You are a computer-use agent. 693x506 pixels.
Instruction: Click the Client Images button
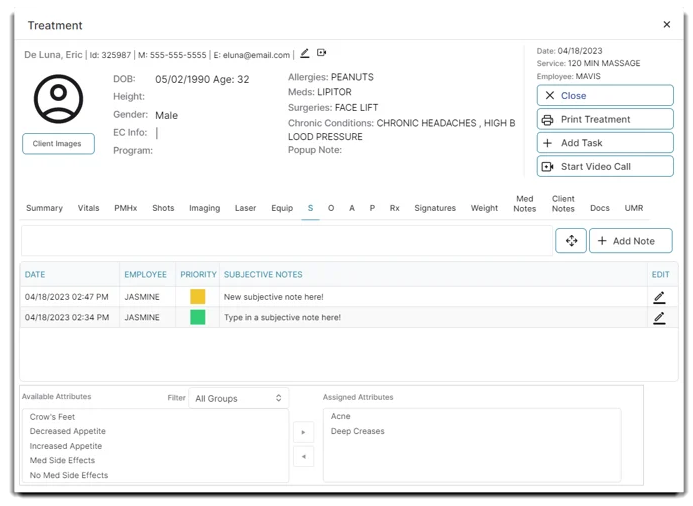[58, 144]
